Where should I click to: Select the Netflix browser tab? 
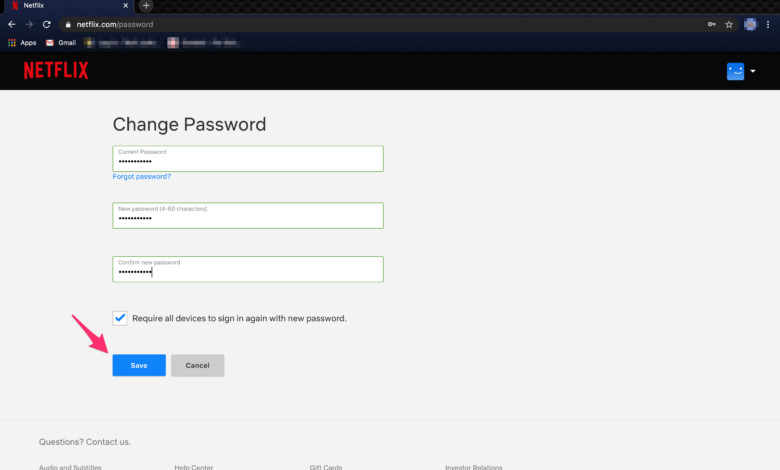pos(70,5)
